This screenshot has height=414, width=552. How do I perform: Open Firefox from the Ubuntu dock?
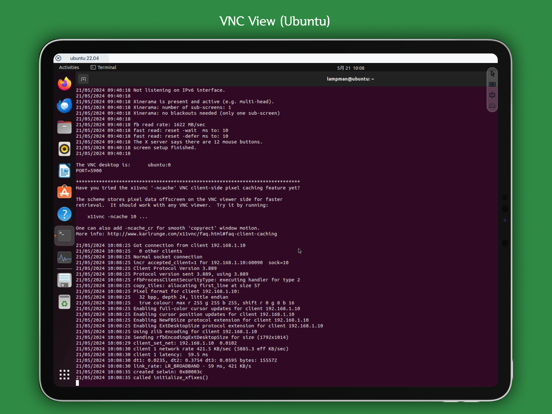64,84
